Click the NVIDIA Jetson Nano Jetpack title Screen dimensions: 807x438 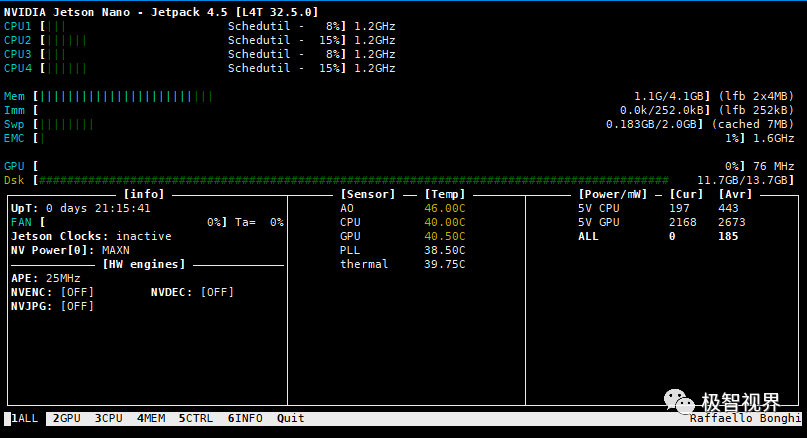pyautogui.click(x=161, y=12)
